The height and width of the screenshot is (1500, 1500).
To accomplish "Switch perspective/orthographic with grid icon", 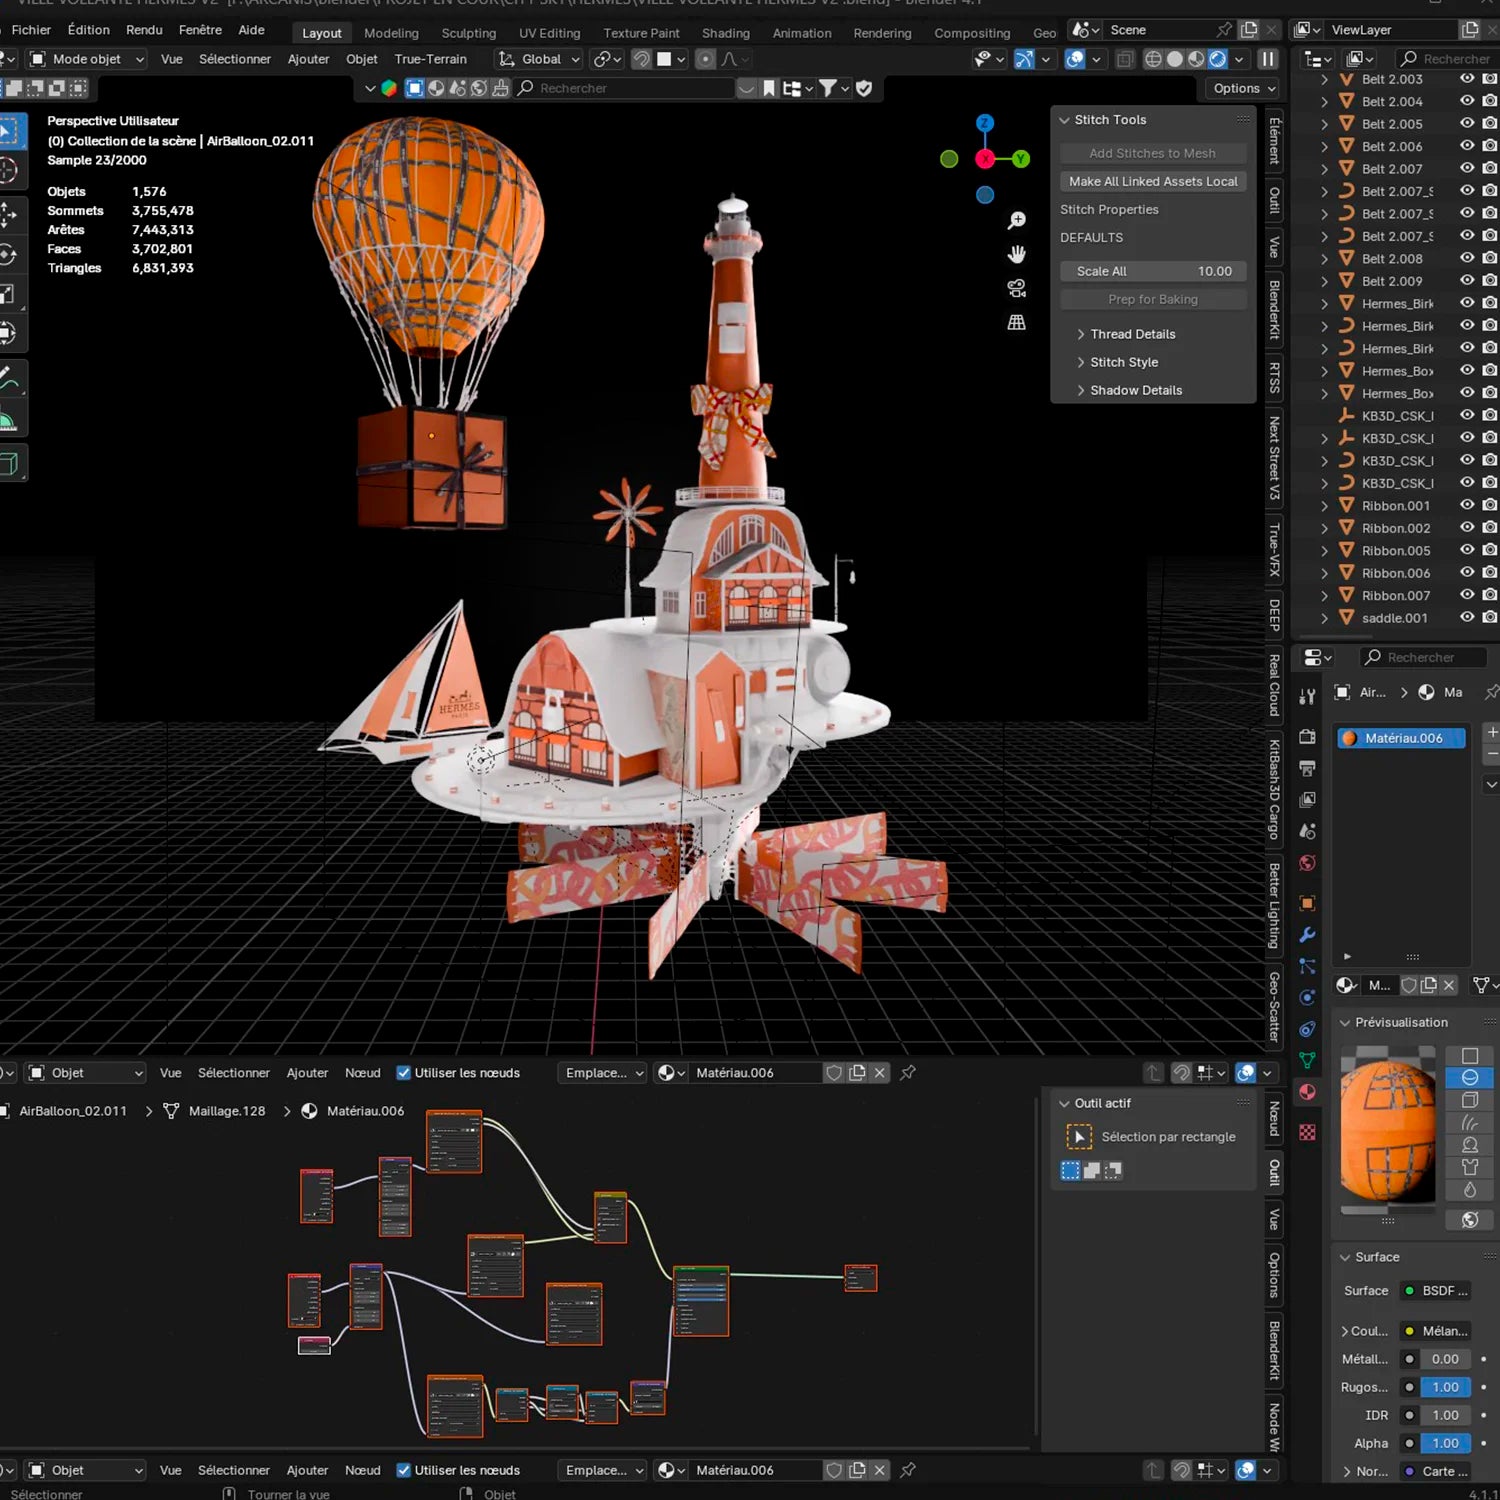I will tap(1016, 322).
